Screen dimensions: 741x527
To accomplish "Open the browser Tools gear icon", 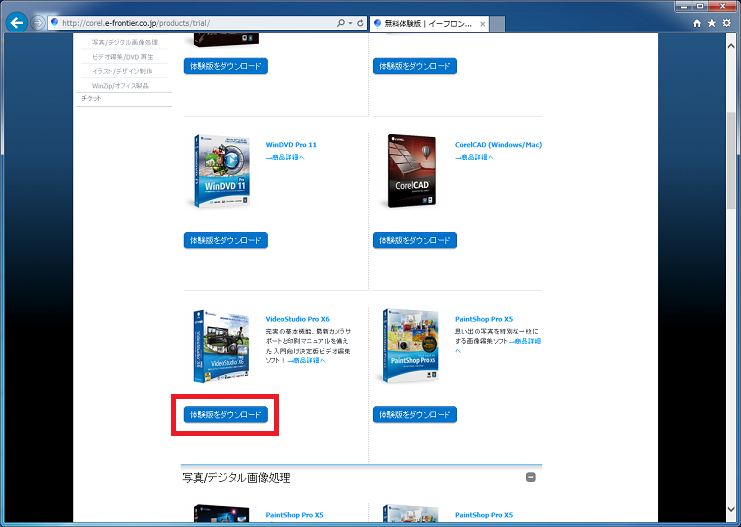I will pyautogui.click(x=726, y=23).
